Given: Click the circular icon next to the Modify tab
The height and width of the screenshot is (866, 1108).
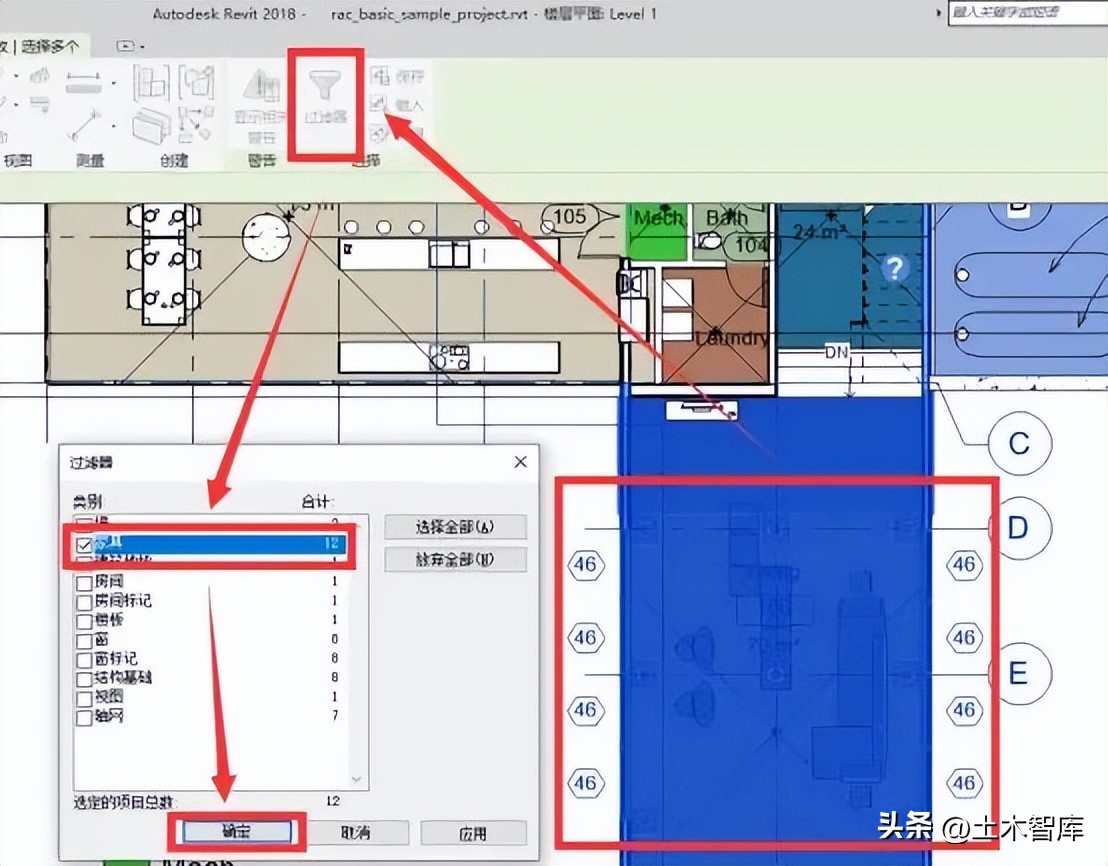Looking at the screenshot, I should (124, 46).
